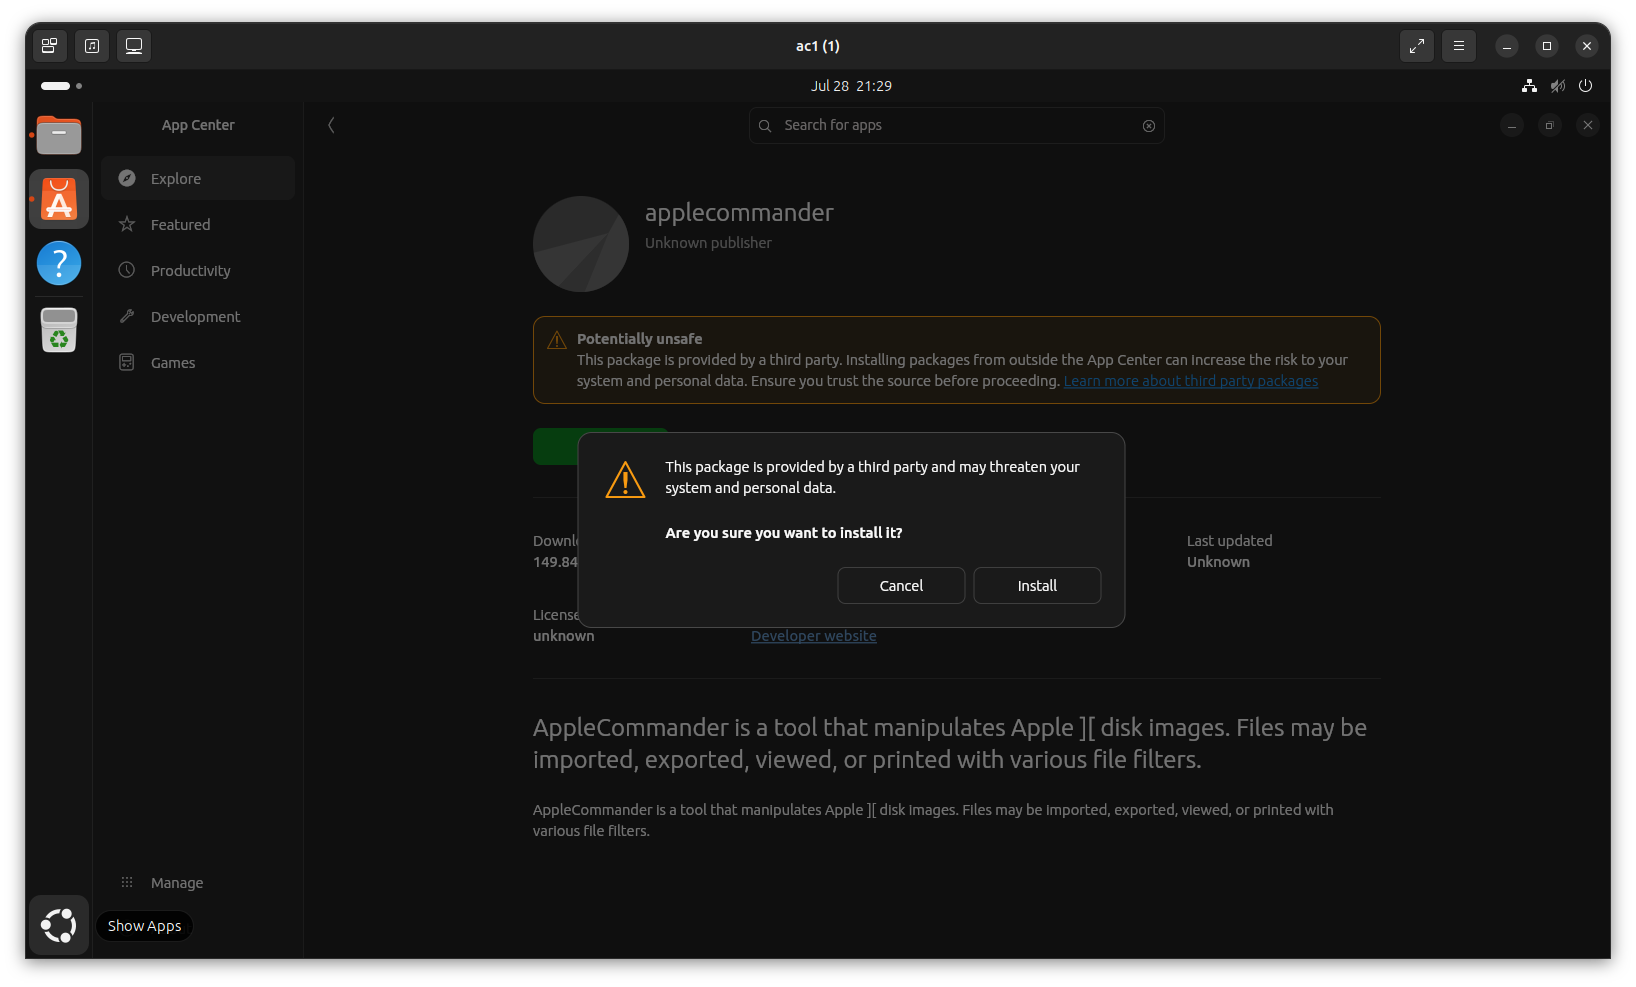Select the clock icon beside Productivity
This screenshot has width=1636, height=987.
pos(127,270)
